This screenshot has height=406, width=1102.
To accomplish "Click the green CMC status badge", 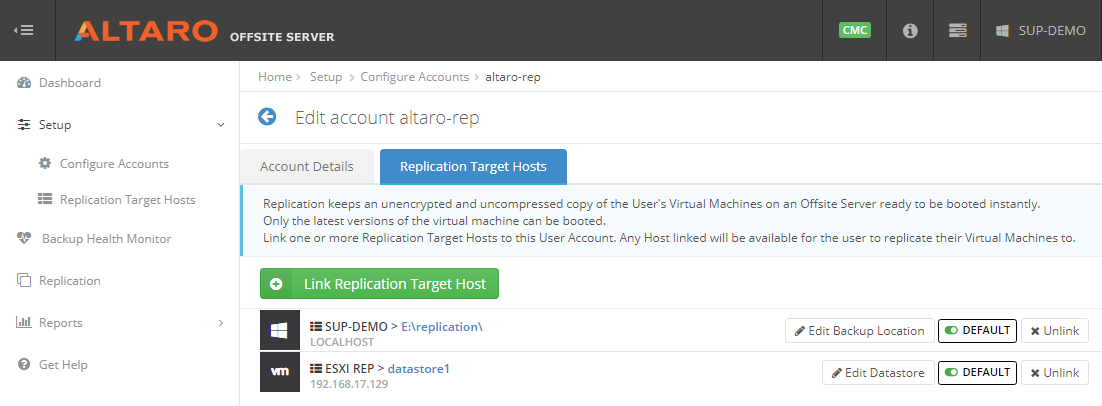I will click(855, 30).
